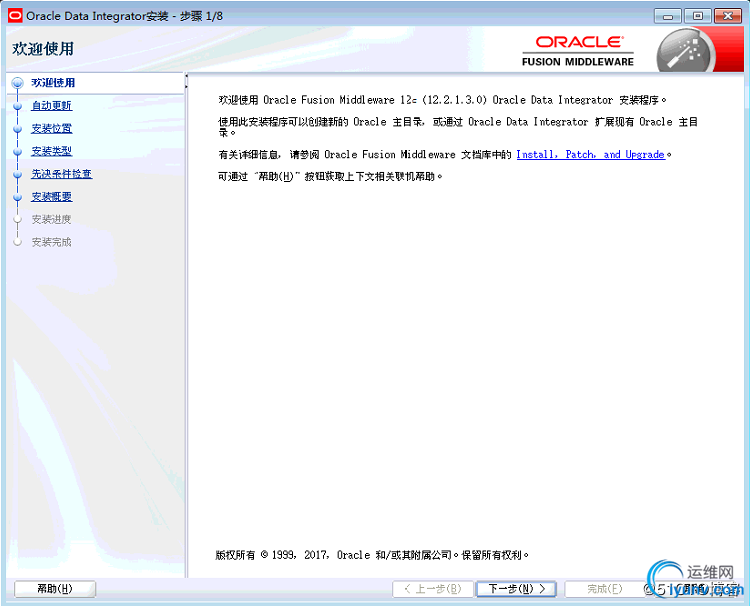The image size is (750, 606).
Task: Go to the 先决条件检查 step
Action: [x=62, y=174]
